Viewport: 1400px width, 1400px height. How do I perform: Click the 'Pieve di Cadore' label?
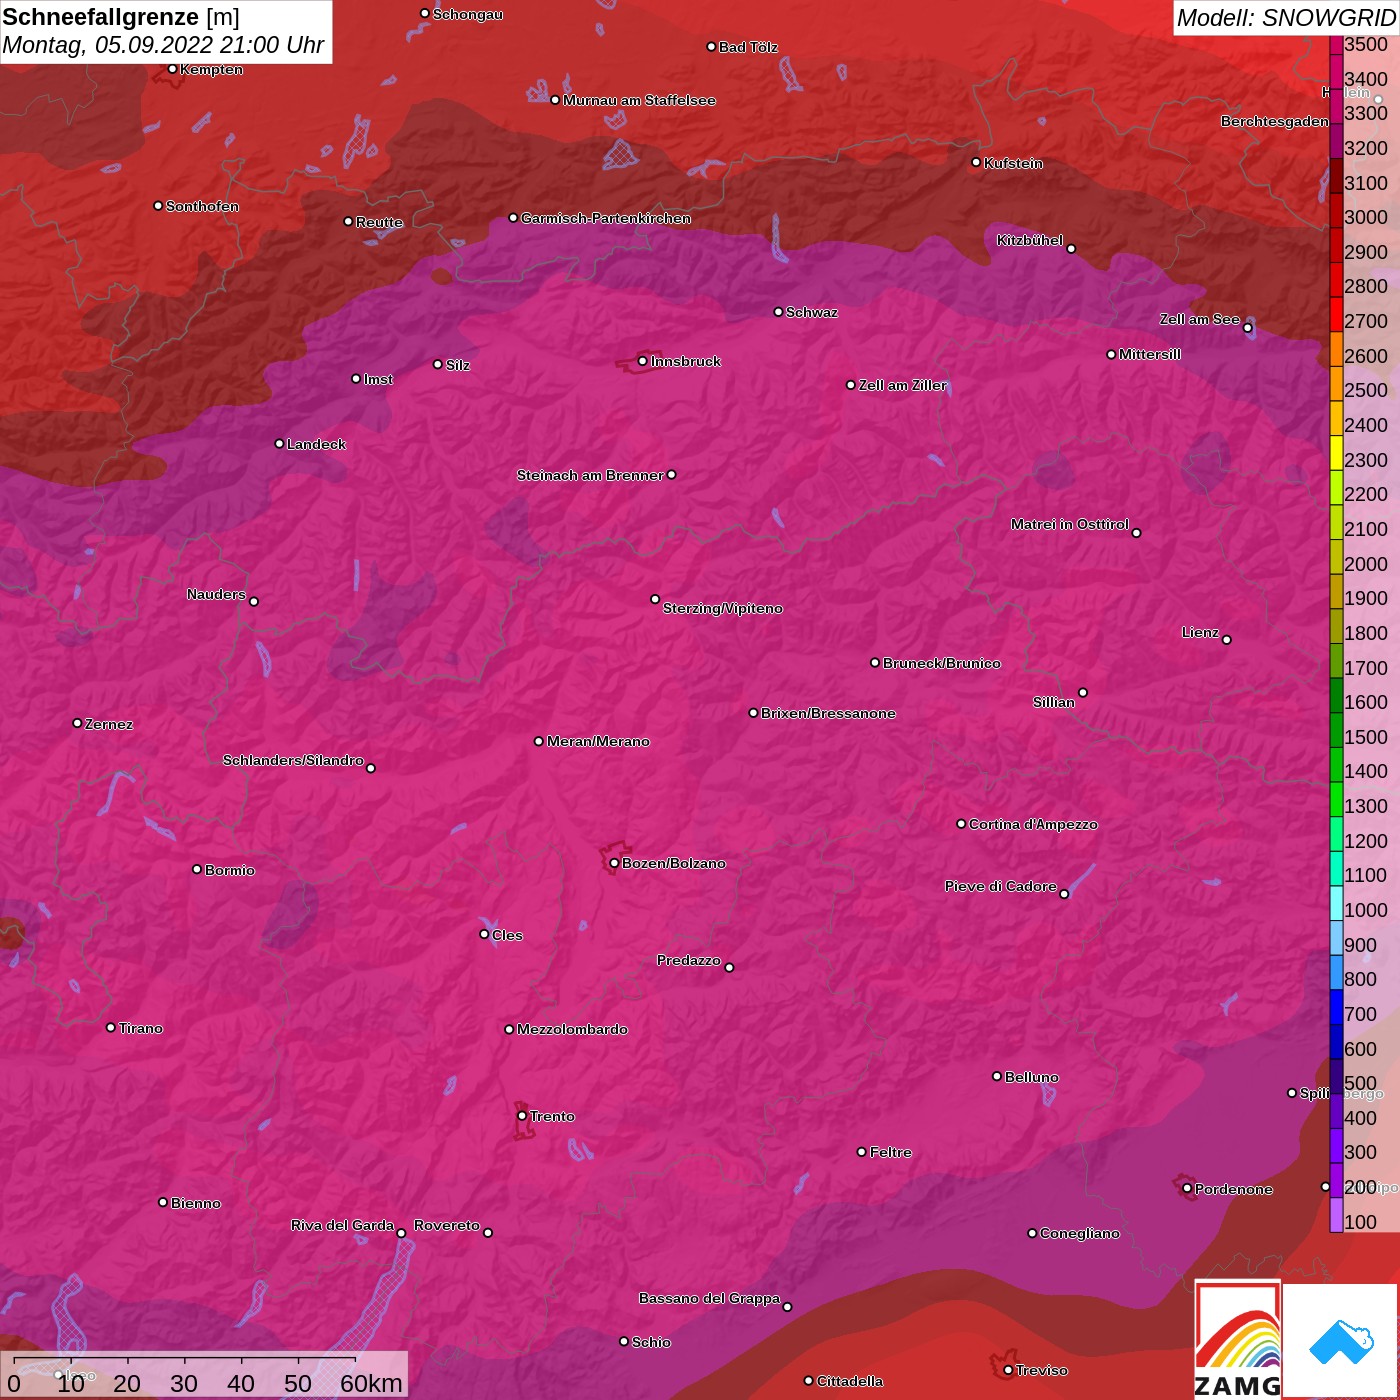pos(1001,886)
